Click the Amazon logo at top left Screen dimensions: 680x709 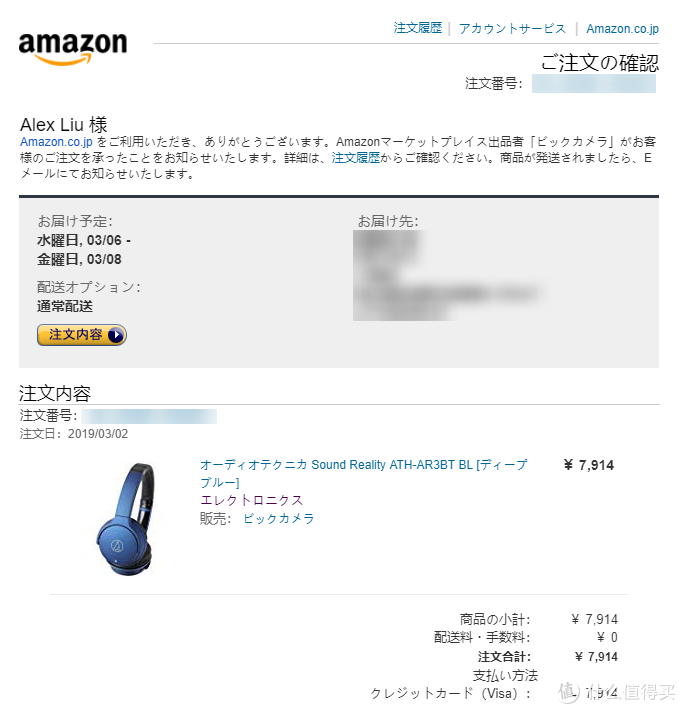coord(73,48)
